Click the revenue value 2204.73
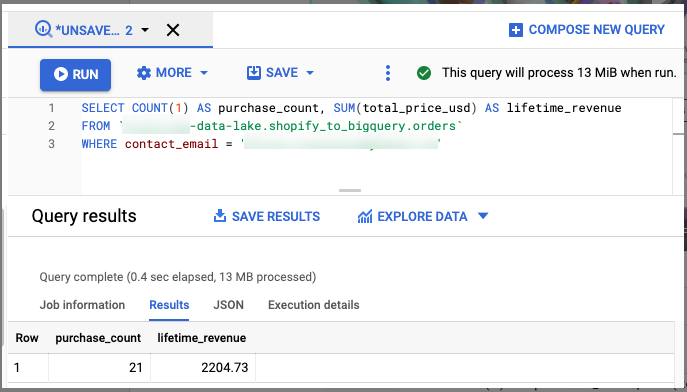 225,367
